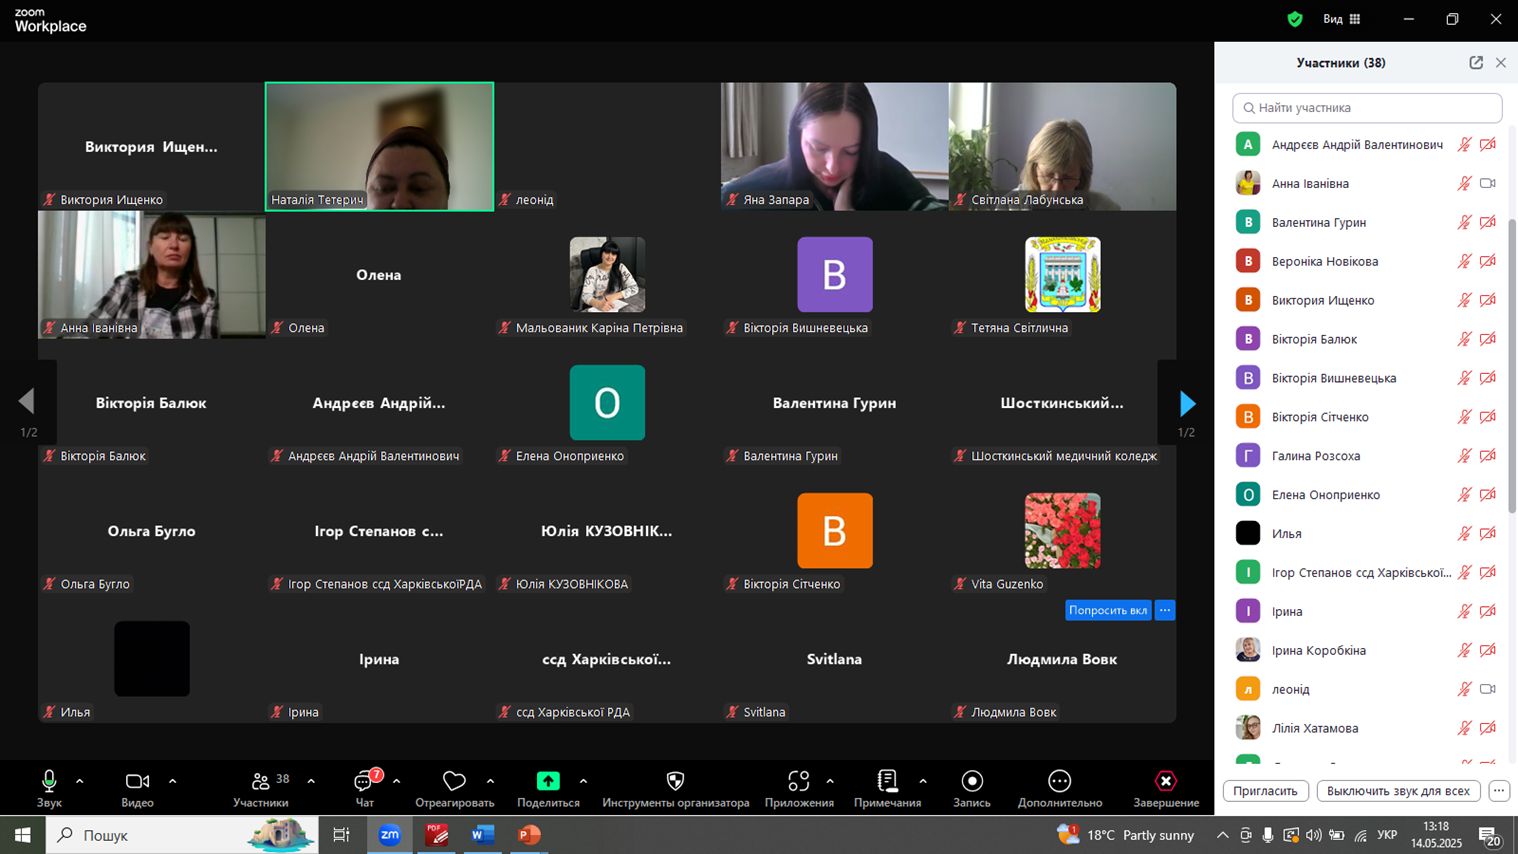
Task: Click the Пригласить button
Action: coord(1265,791)
